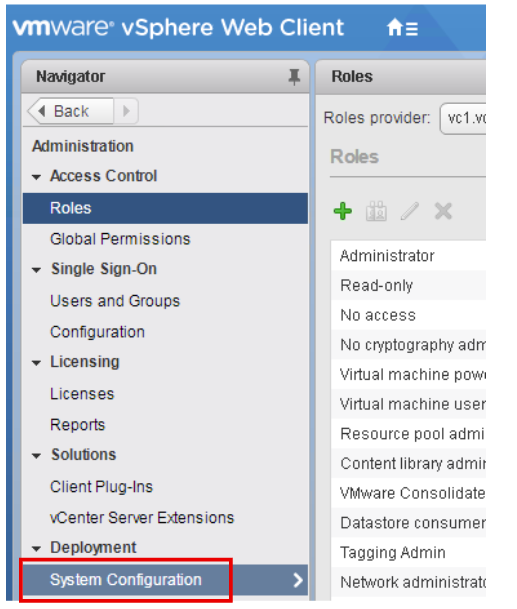Select the Tagging Admin role
This screenshot has height=609, width=517.
408,552
